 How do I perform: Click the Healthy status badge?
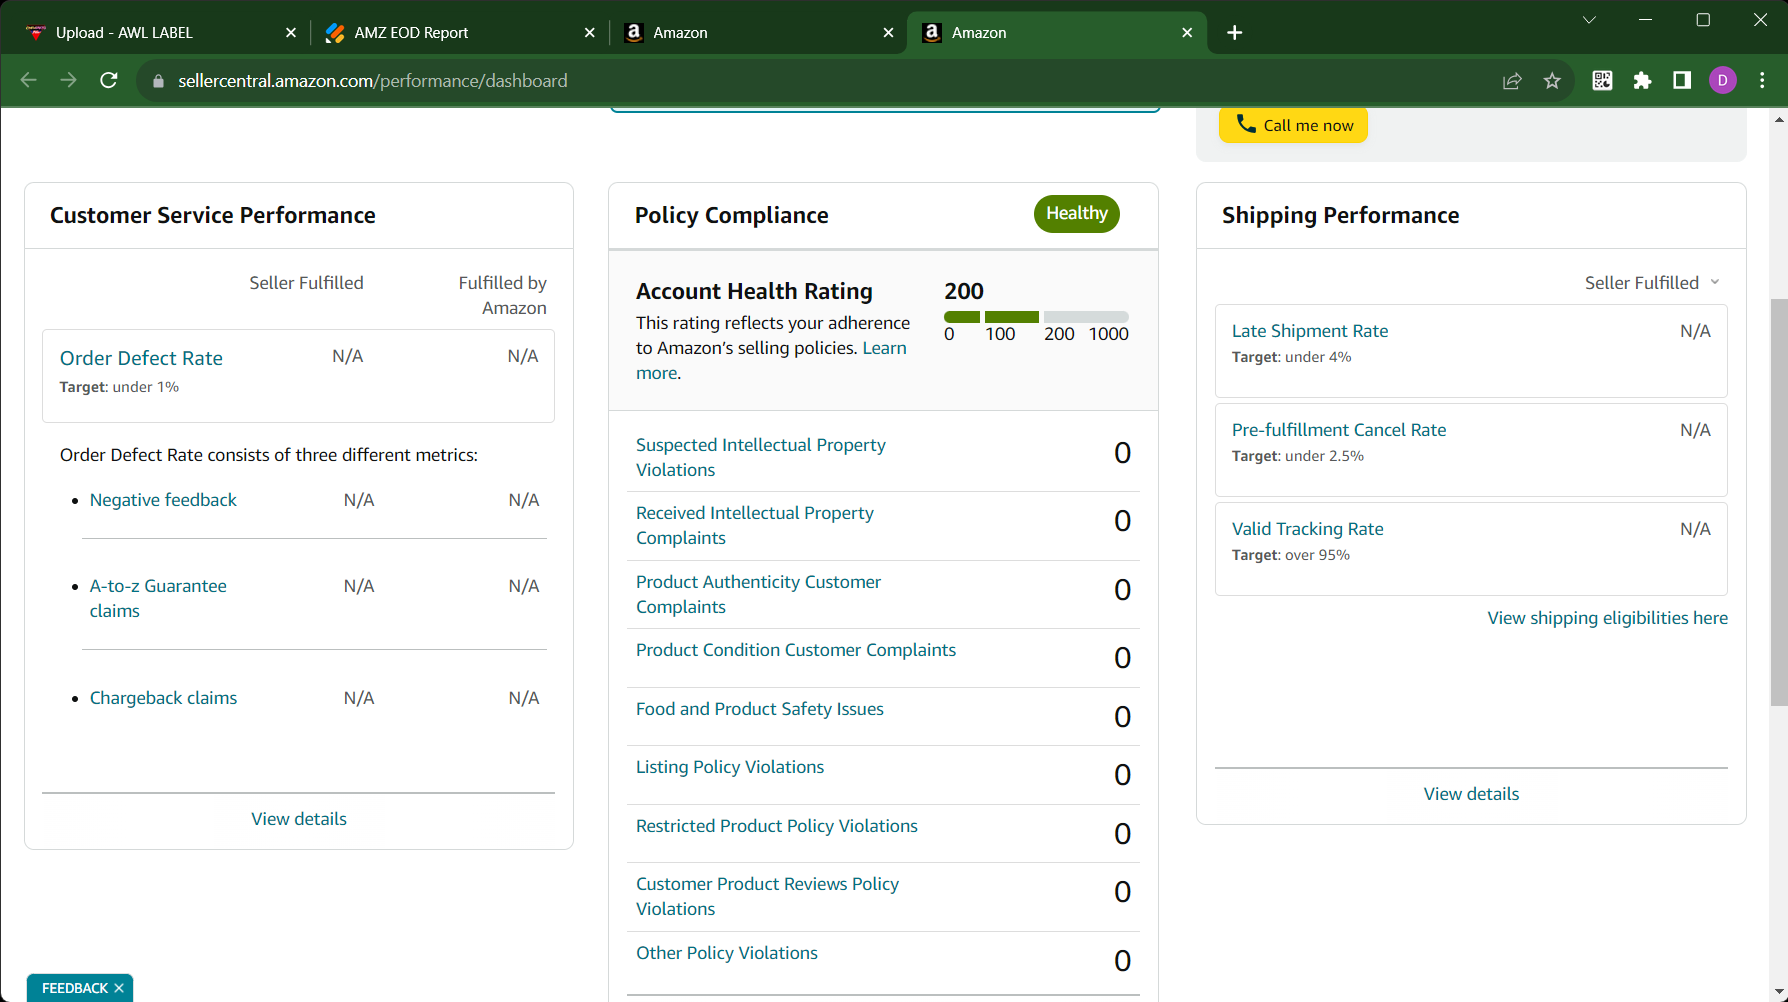(x=1077, y=214)
